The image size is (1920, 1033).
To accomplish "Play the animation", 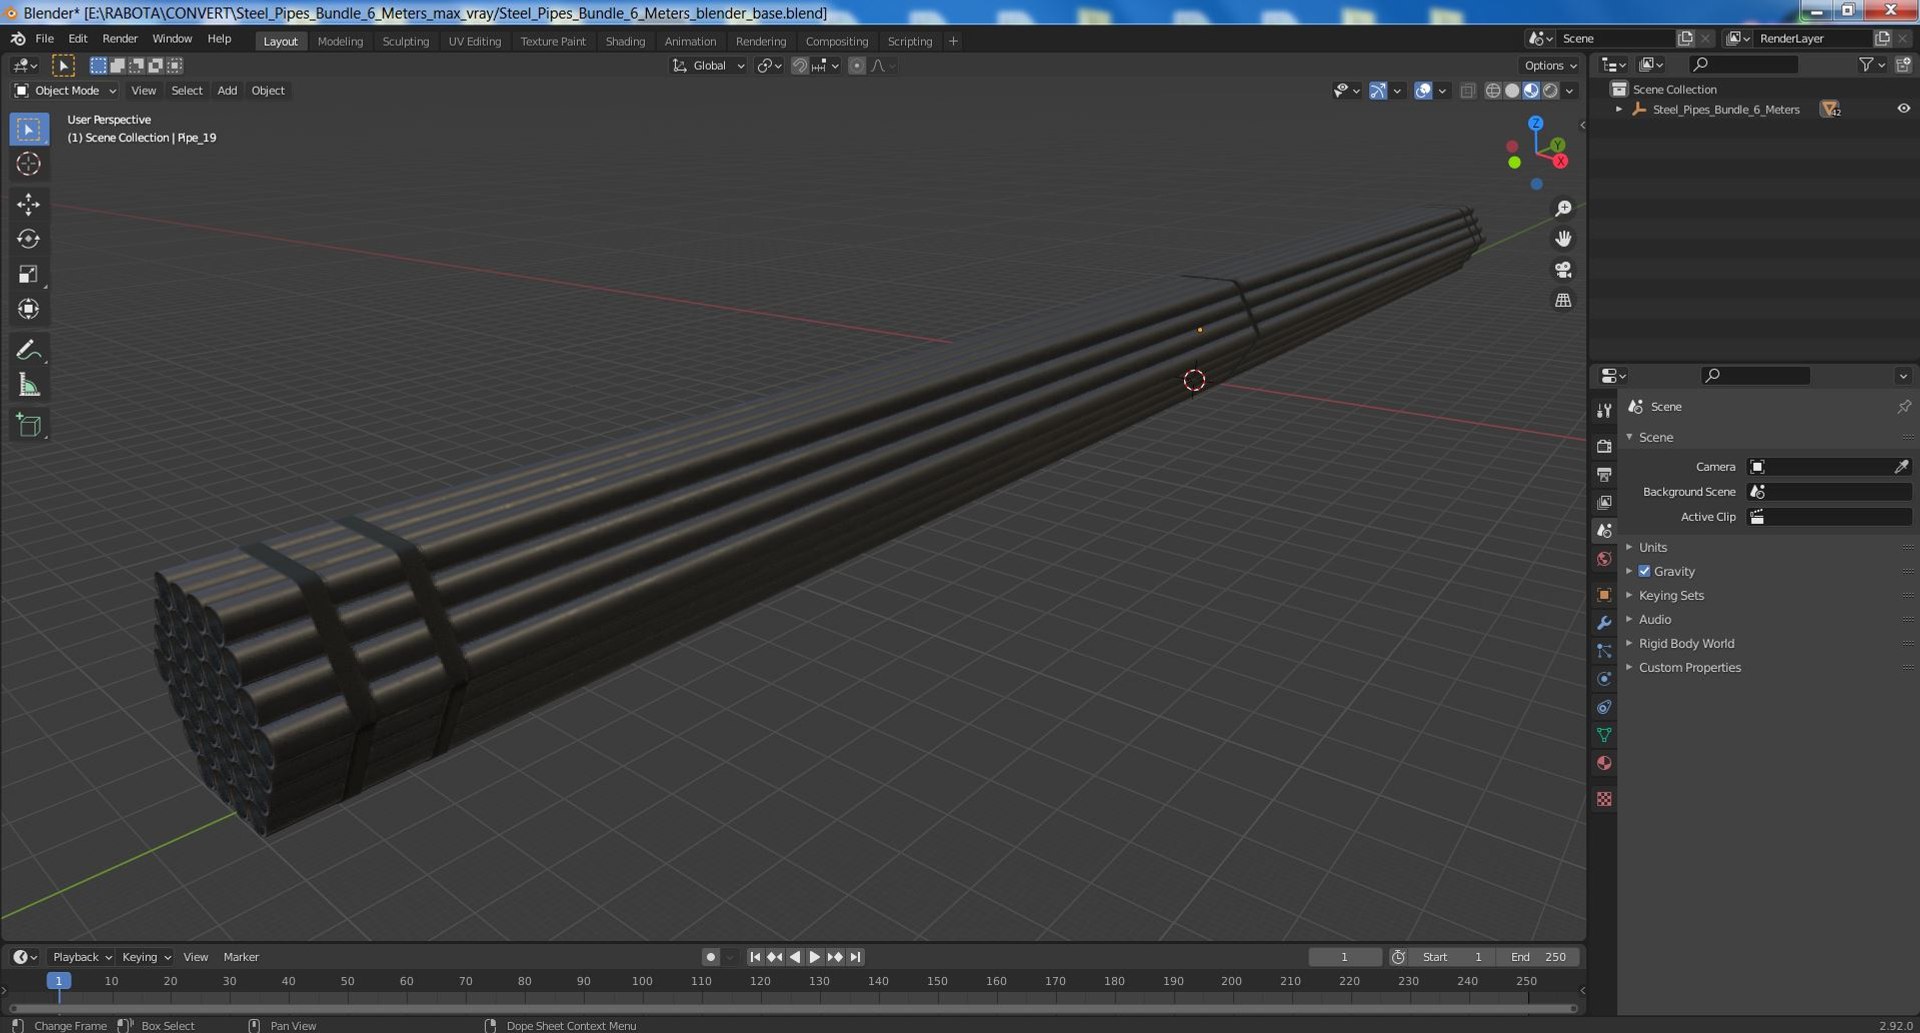I will pos(815,957).
